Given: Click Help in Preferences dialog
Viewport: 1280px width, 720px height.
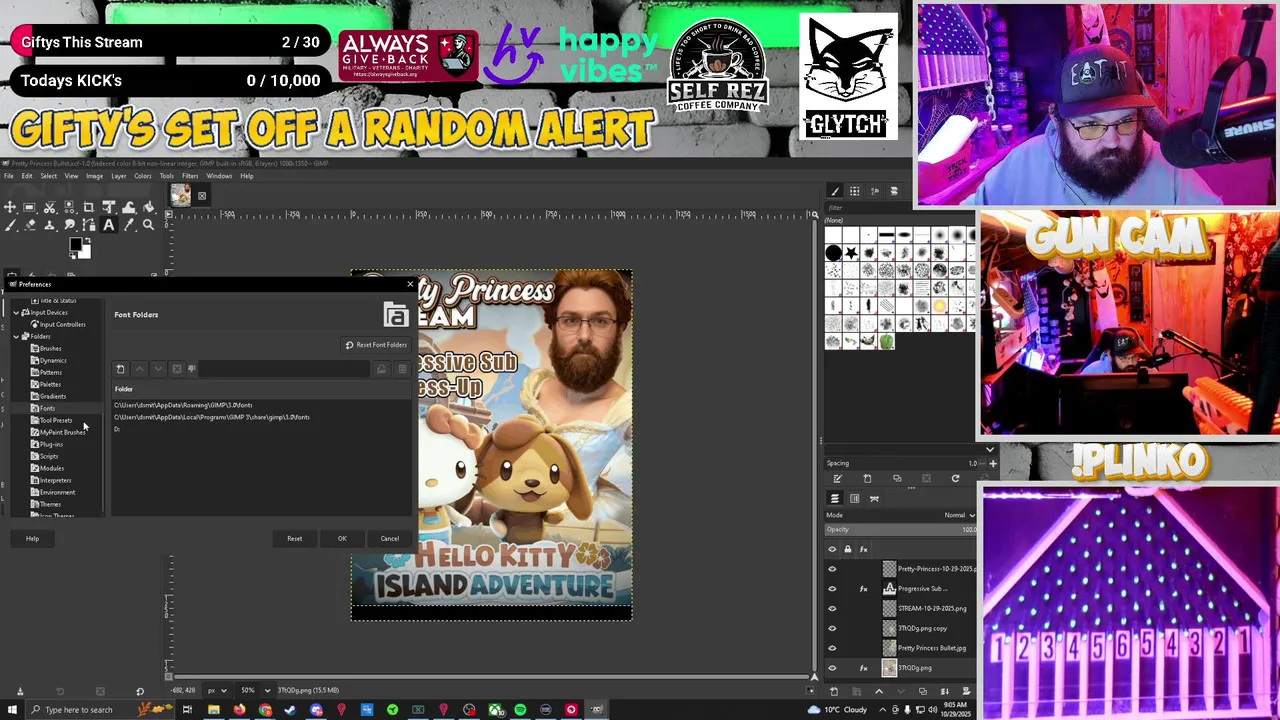Looking at the screenshot, I should [32, 539].
